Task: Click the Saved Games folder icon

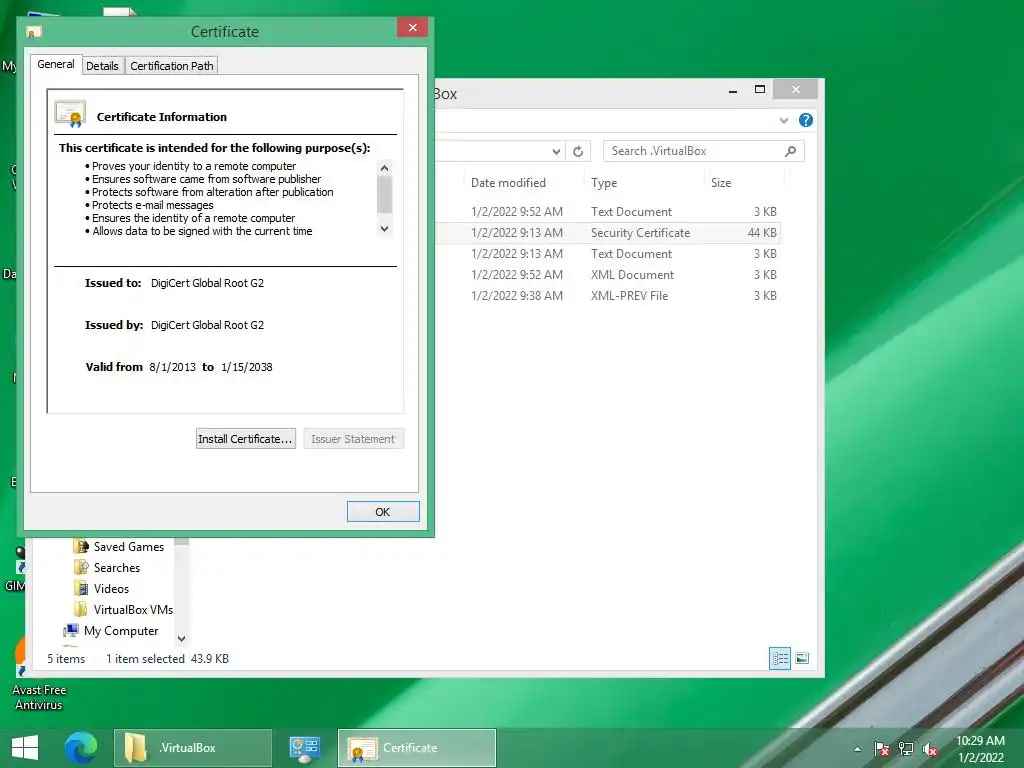Action: (x=81, y=547)
